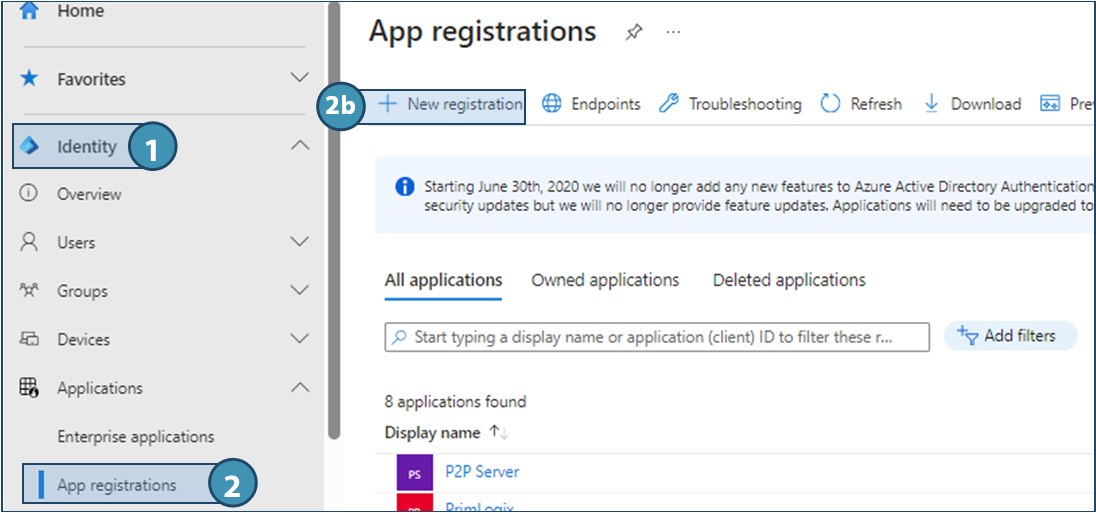Expand the Users section chevron
Screen dimensions: 1096x513
click(x=299, y=242)
